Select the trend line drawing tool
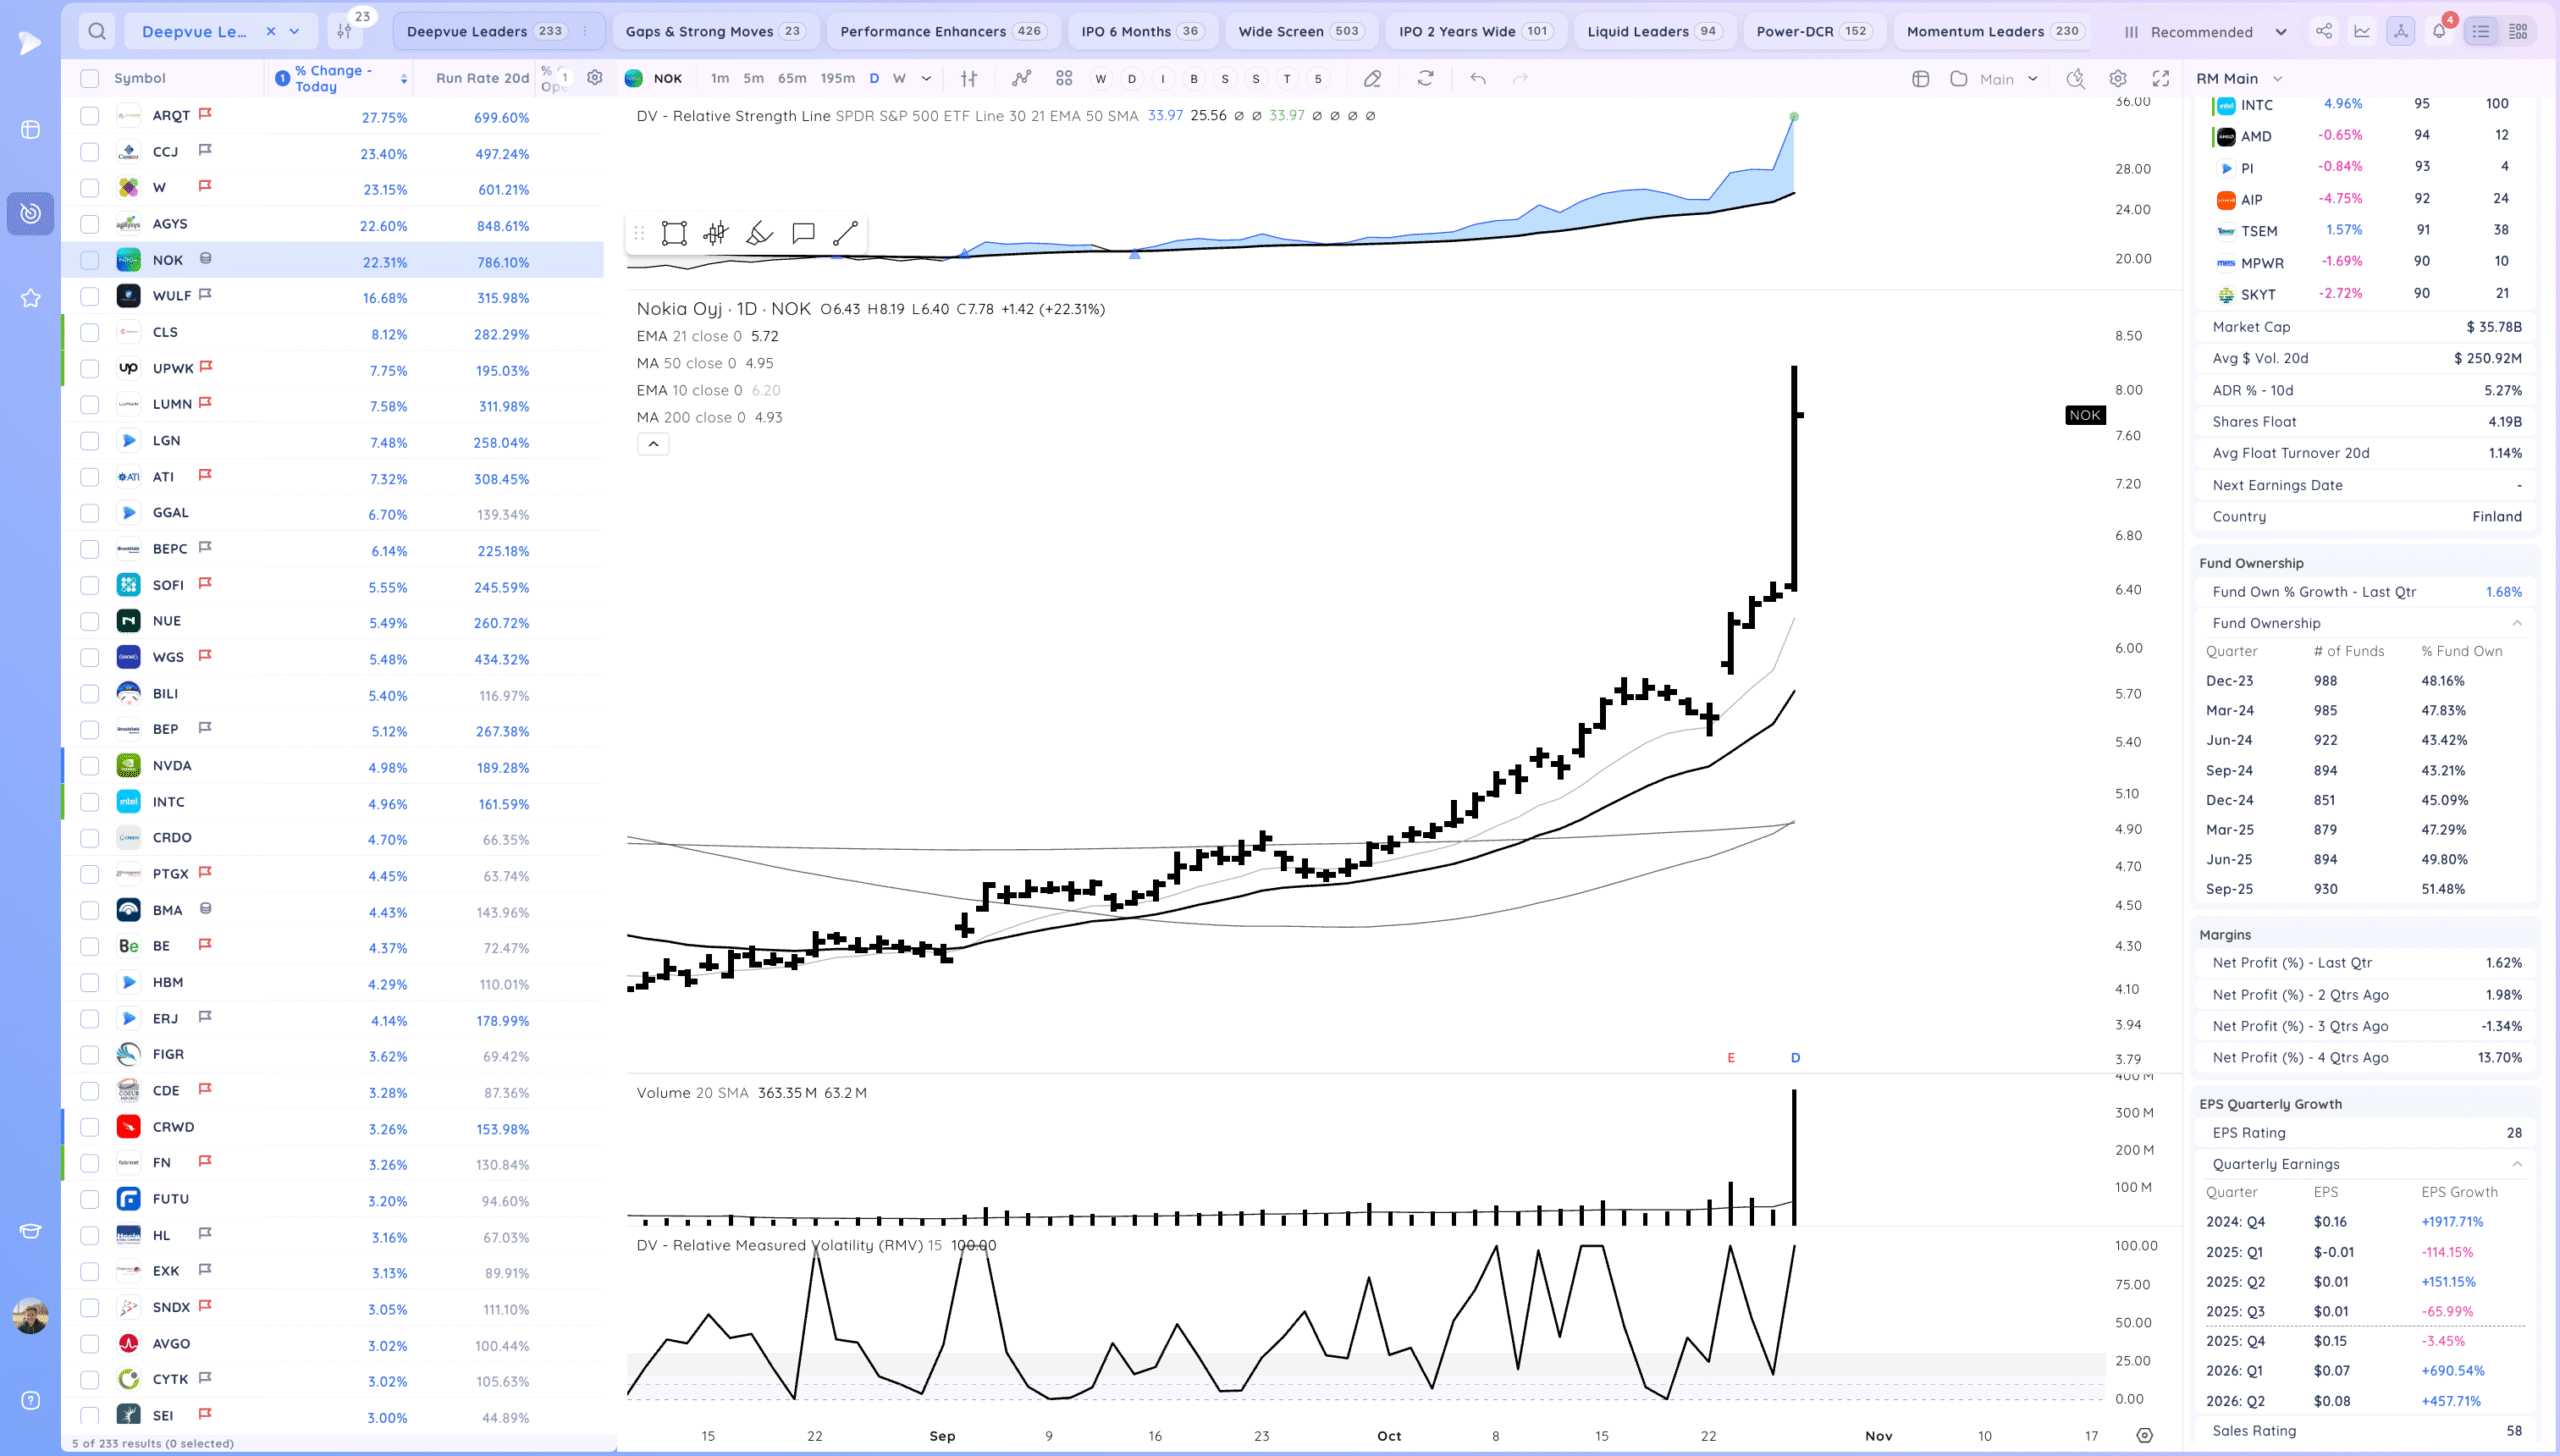Screen dimensions: 2560x1456 [845, 233]
